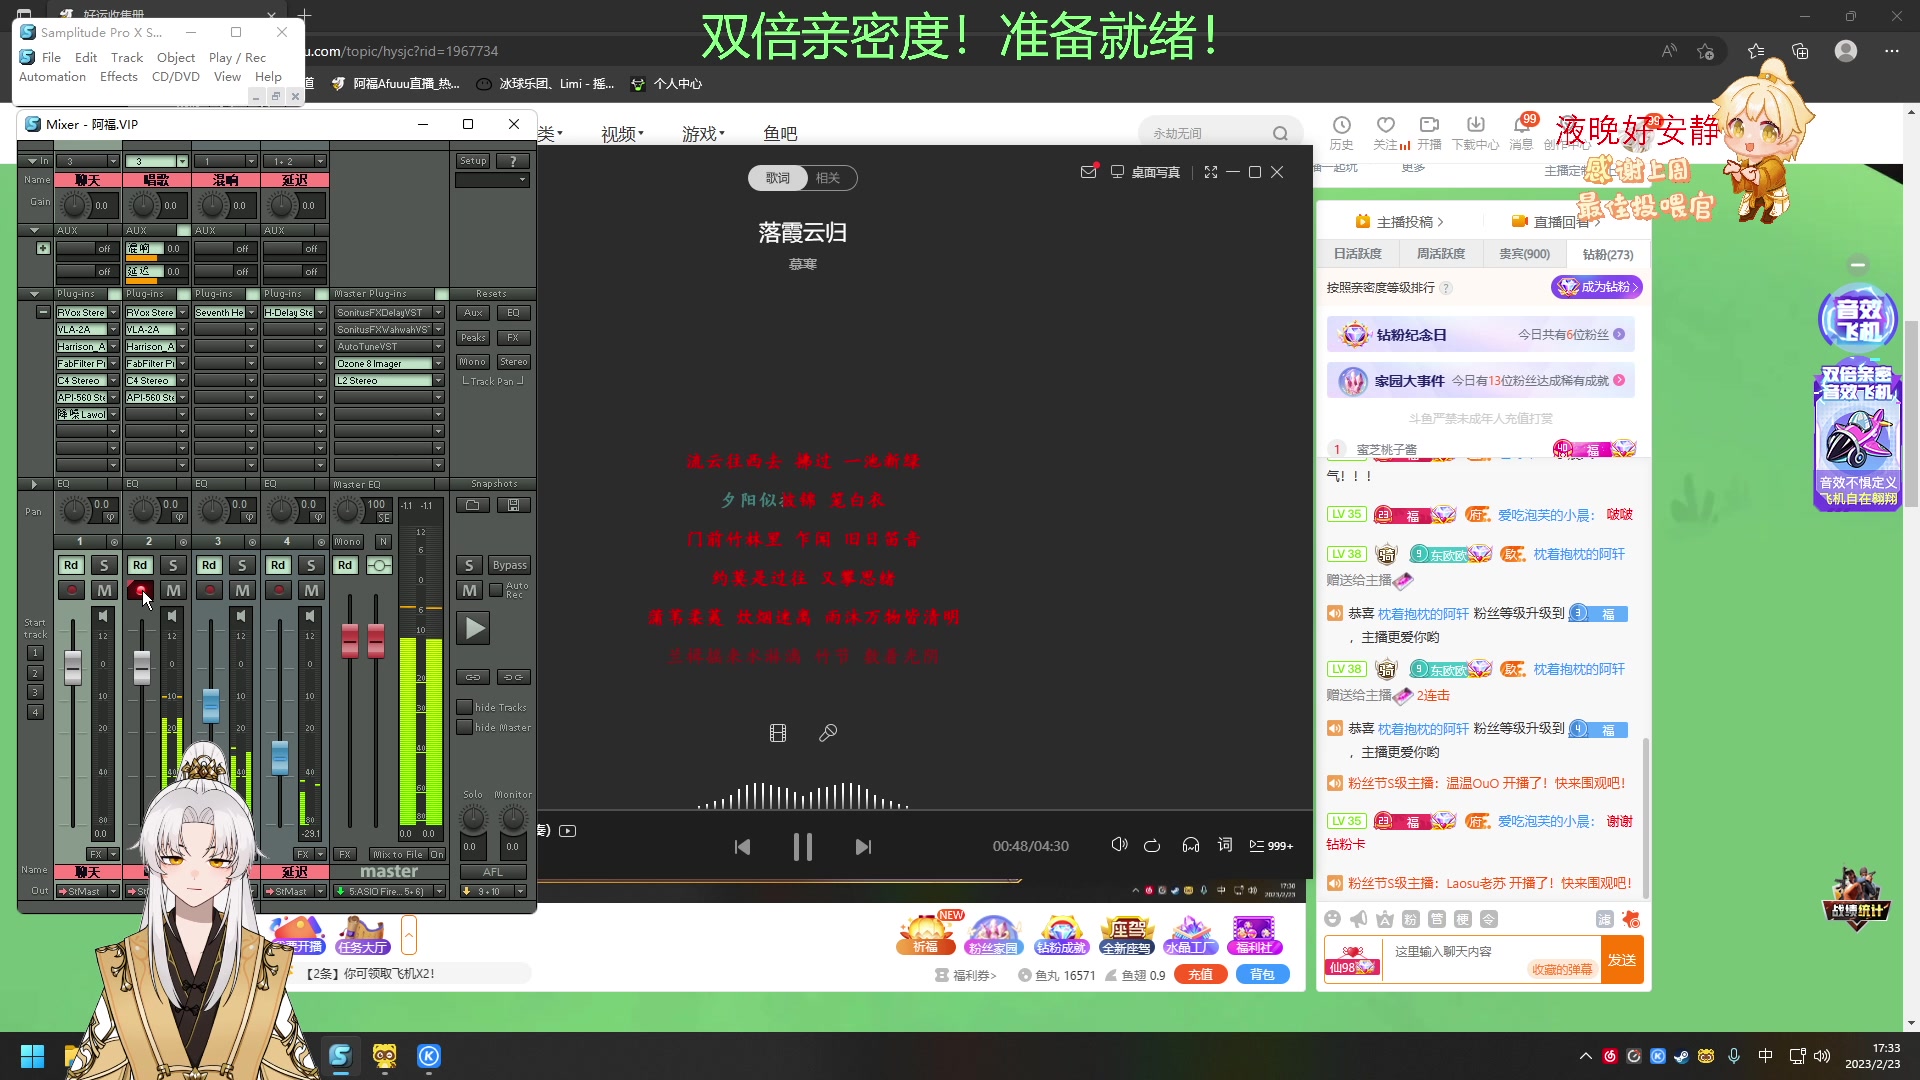Screen dimensions: 1920x1080
Task: Click the music player volume icon
Action: click(x=1119, y=845)
